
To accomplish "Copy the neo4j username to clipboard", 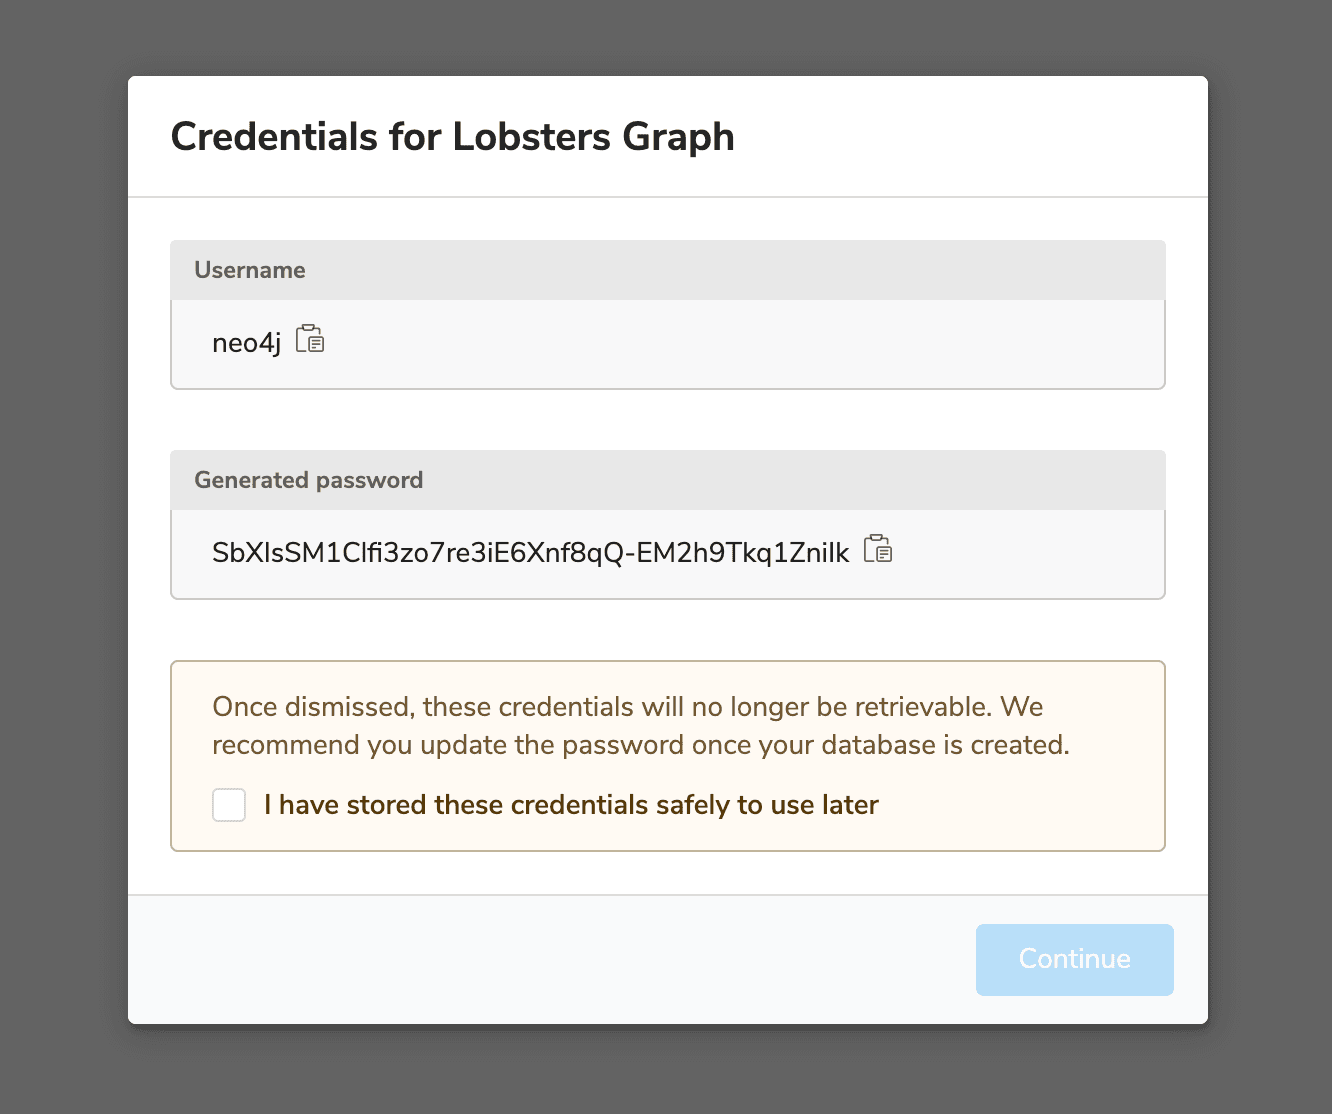I will (310, 340).
